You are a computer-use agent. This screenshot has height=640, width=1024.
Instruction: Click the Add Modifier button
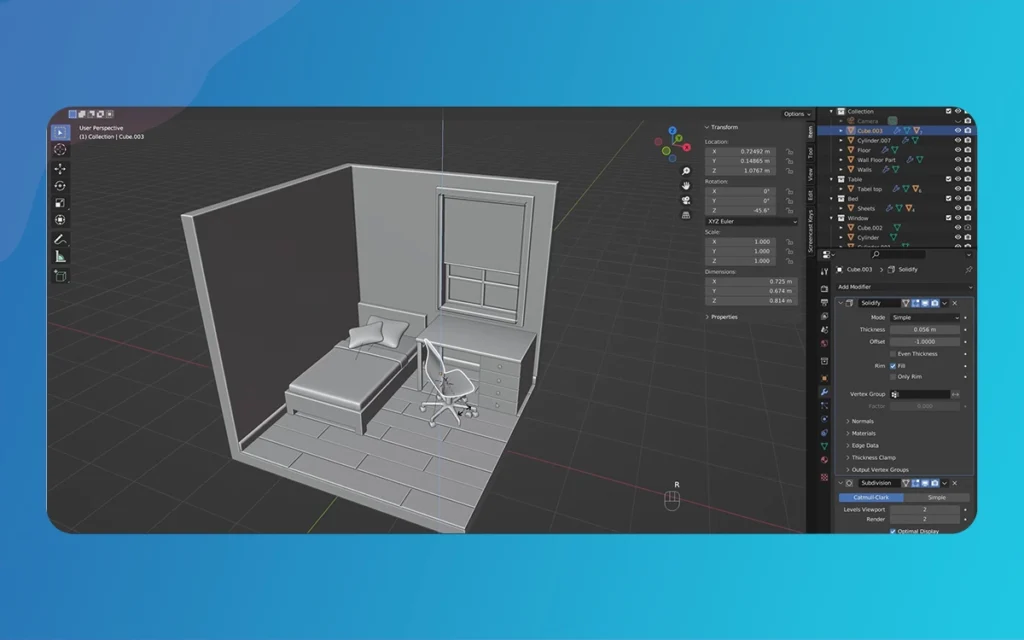904,287
